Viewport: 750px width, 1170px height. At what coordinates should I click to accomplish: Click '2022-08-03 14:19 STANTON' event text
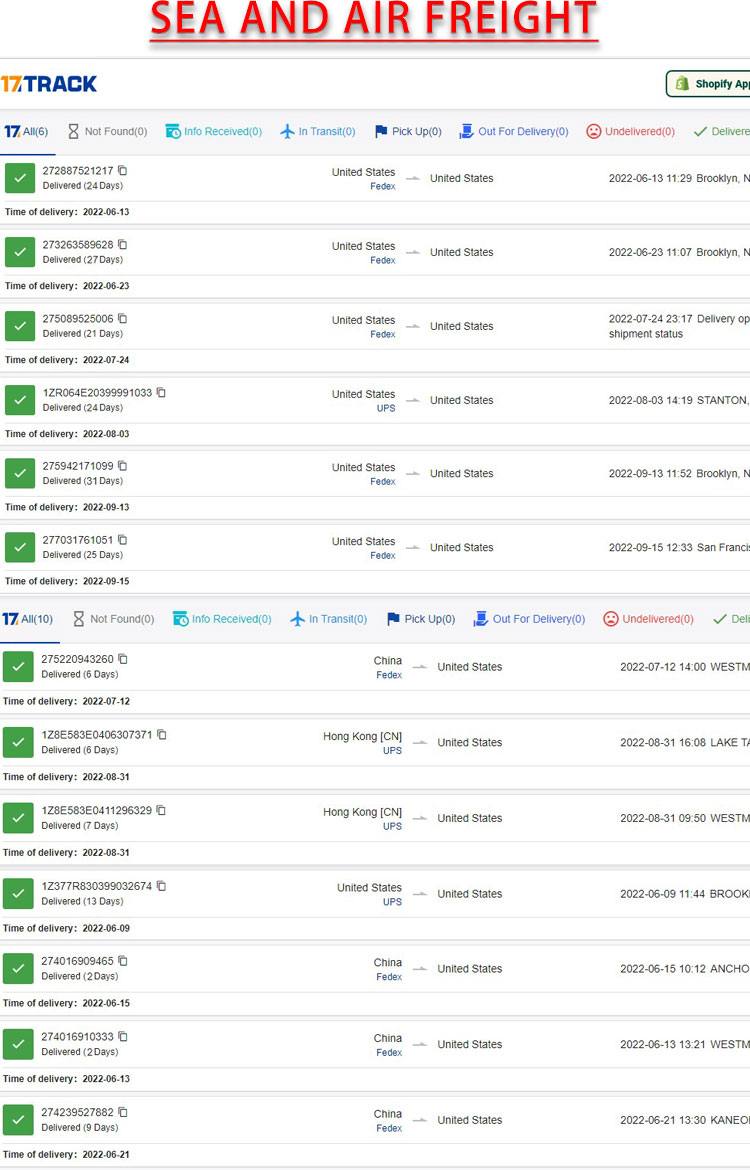[x=678, y=400]
